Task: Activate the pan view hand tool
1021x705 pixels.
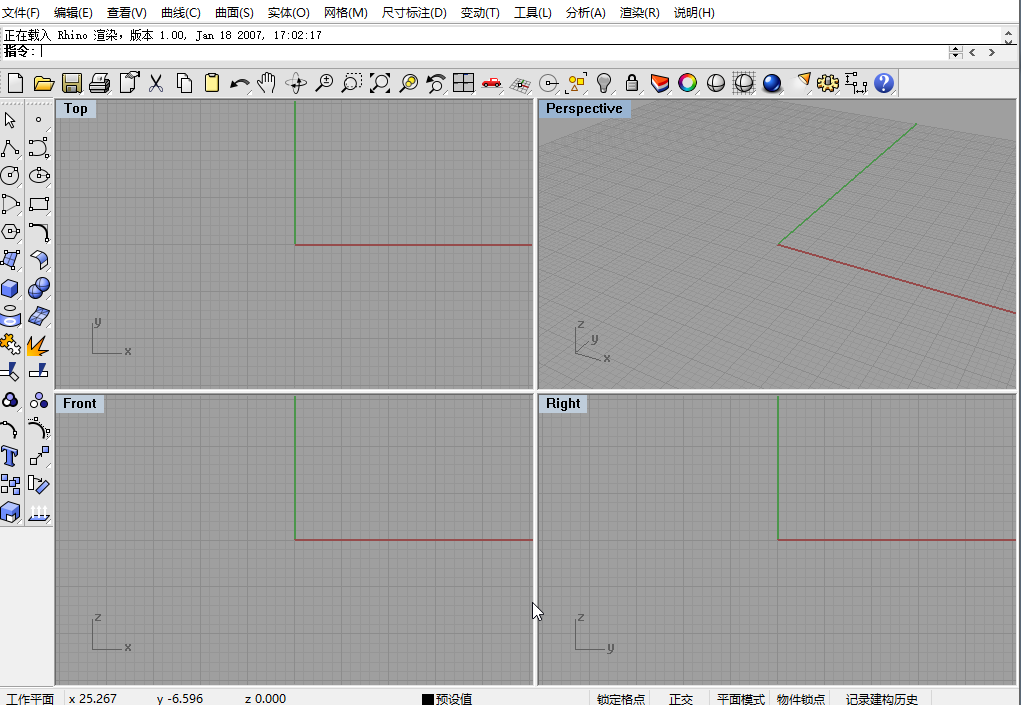Action: [x=265, y=83]
